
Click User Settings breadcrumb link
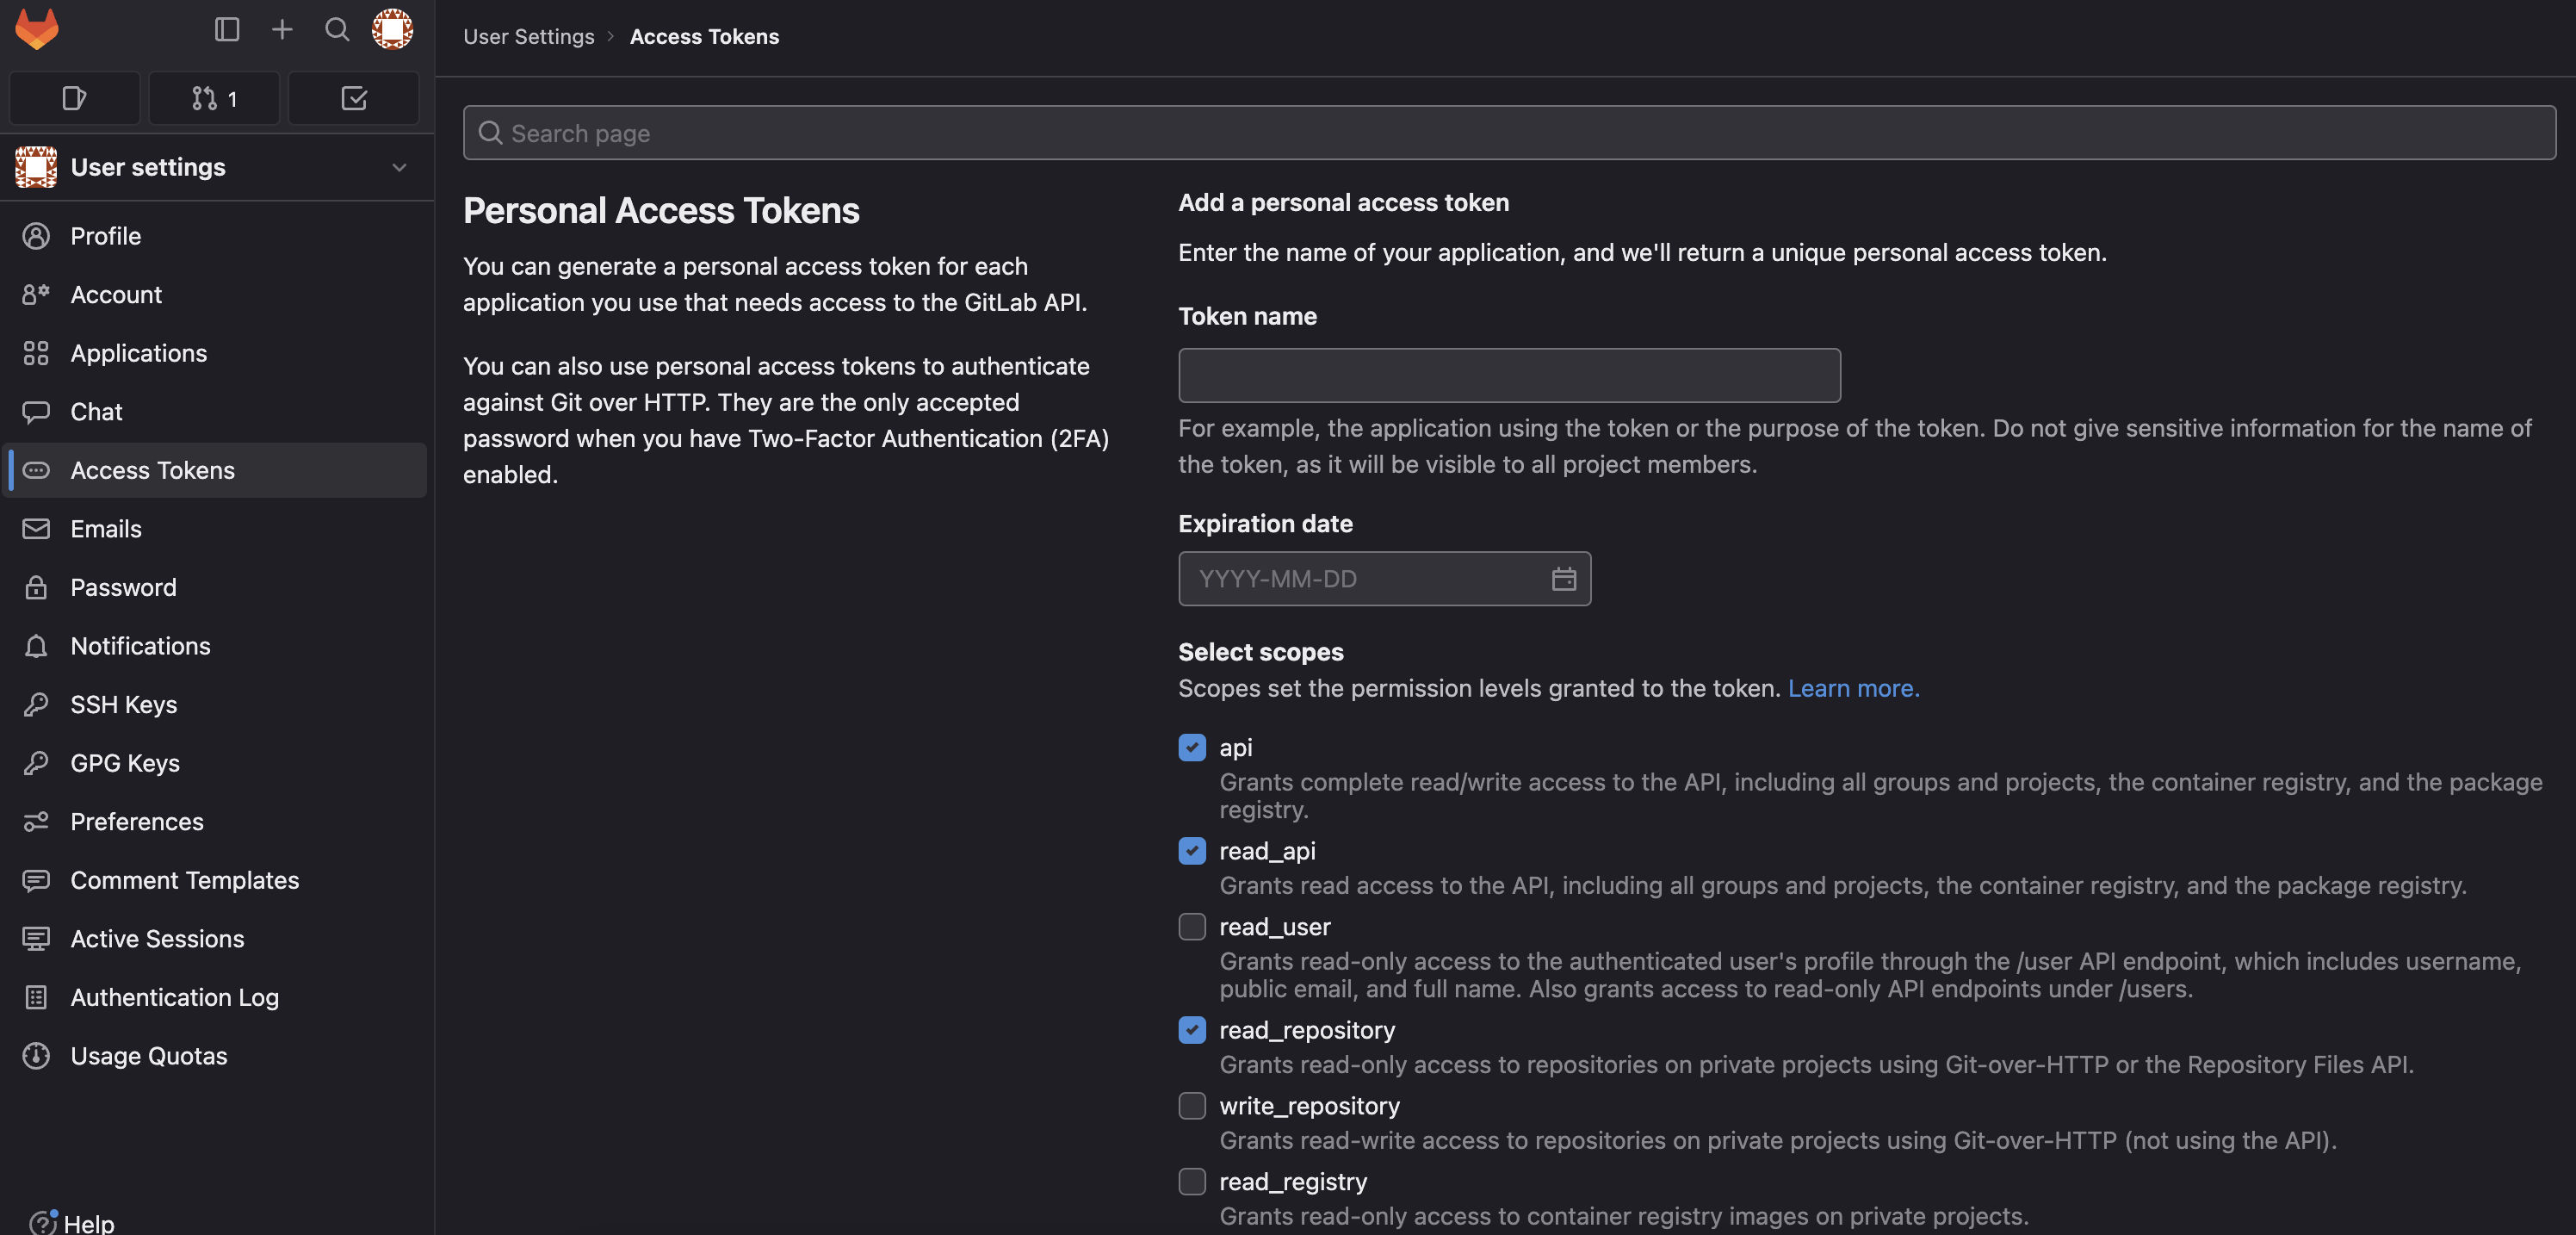tap(528, 37)
